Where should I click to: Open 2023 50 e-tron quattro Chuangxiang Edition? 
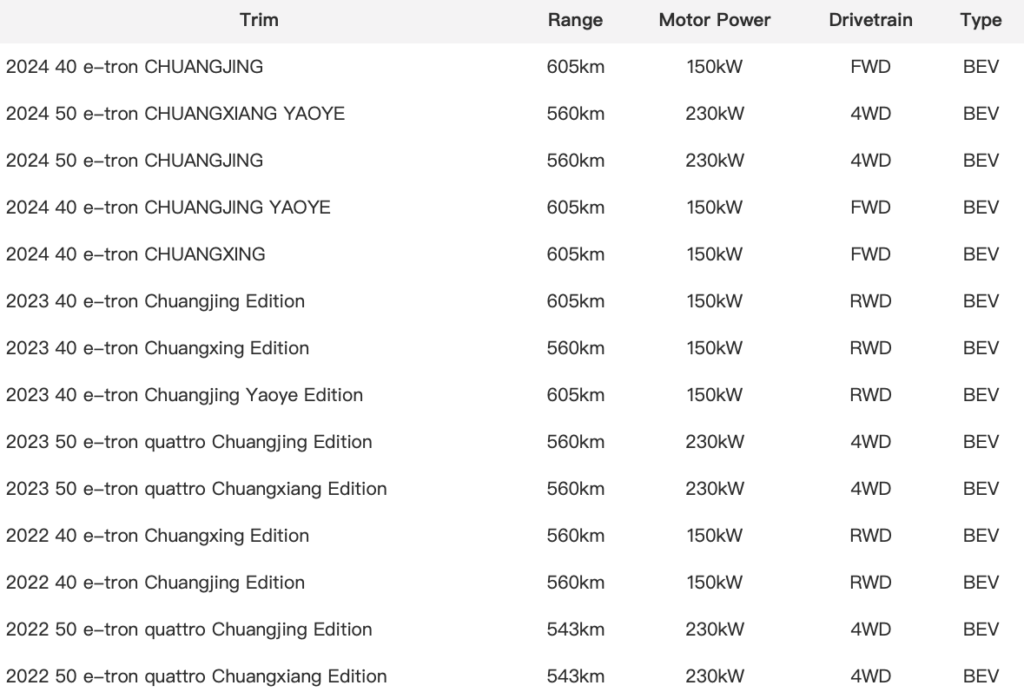(x=196, y=489)
